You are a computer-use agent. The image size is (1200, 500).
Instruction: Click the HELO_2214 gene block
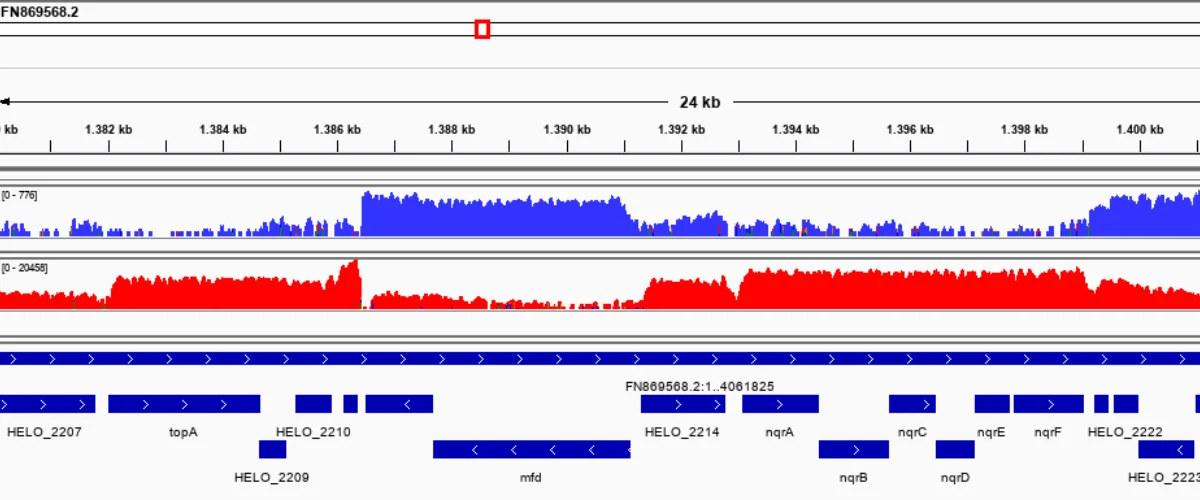pos(683,404)
